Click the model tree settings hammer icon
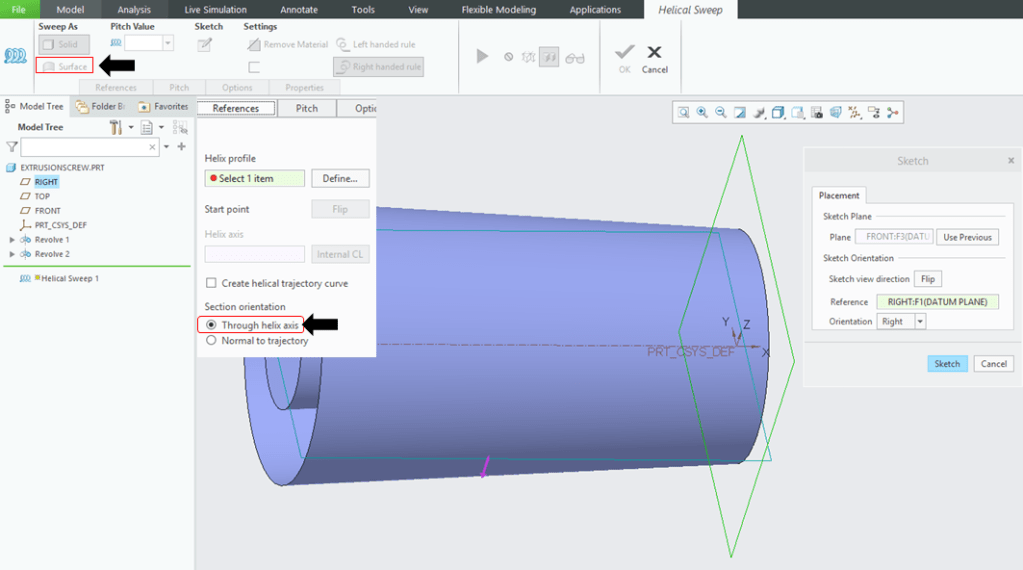1023x570 pixels. tap(116, 127)
